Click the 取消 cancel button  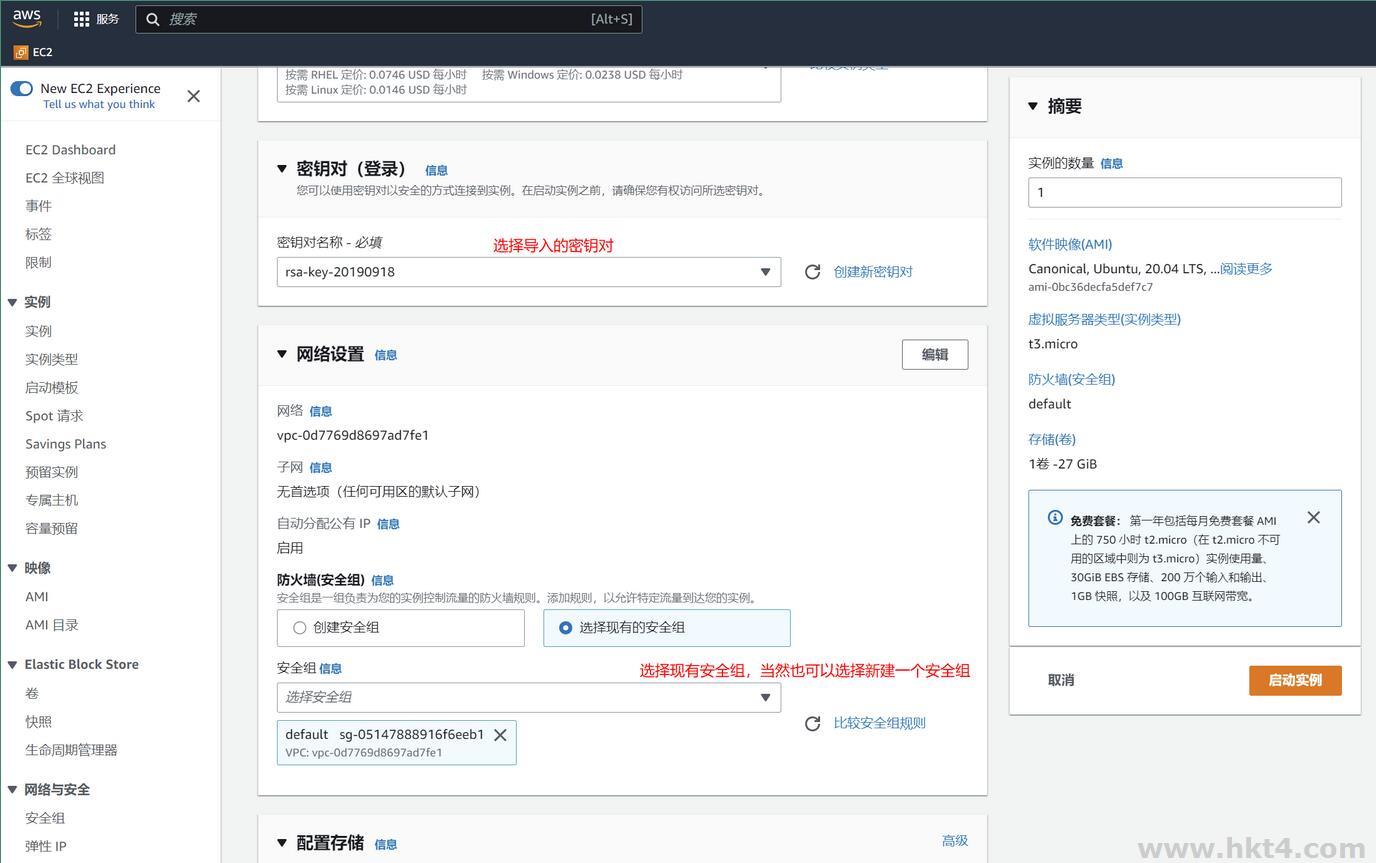coord(1061,680)
